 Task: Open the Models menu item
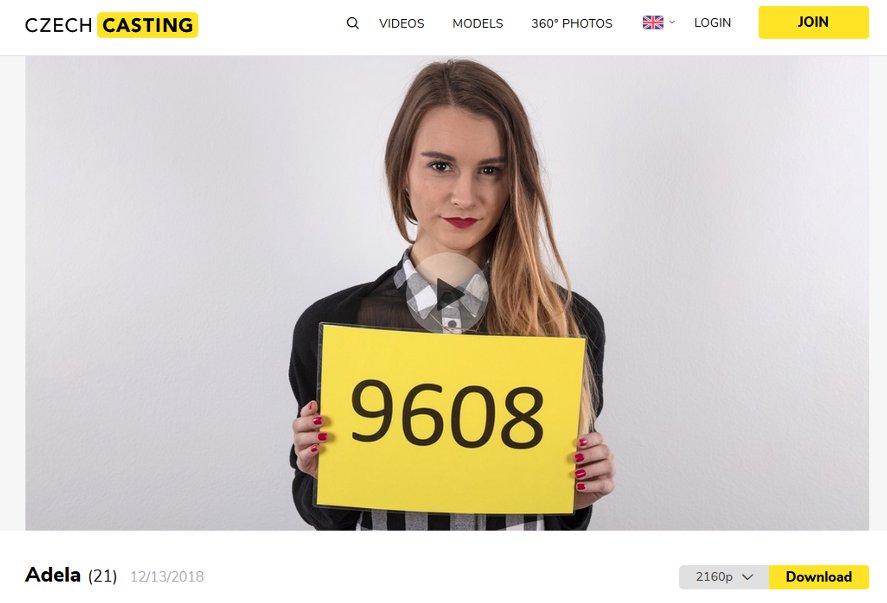[x=477, y=23]
